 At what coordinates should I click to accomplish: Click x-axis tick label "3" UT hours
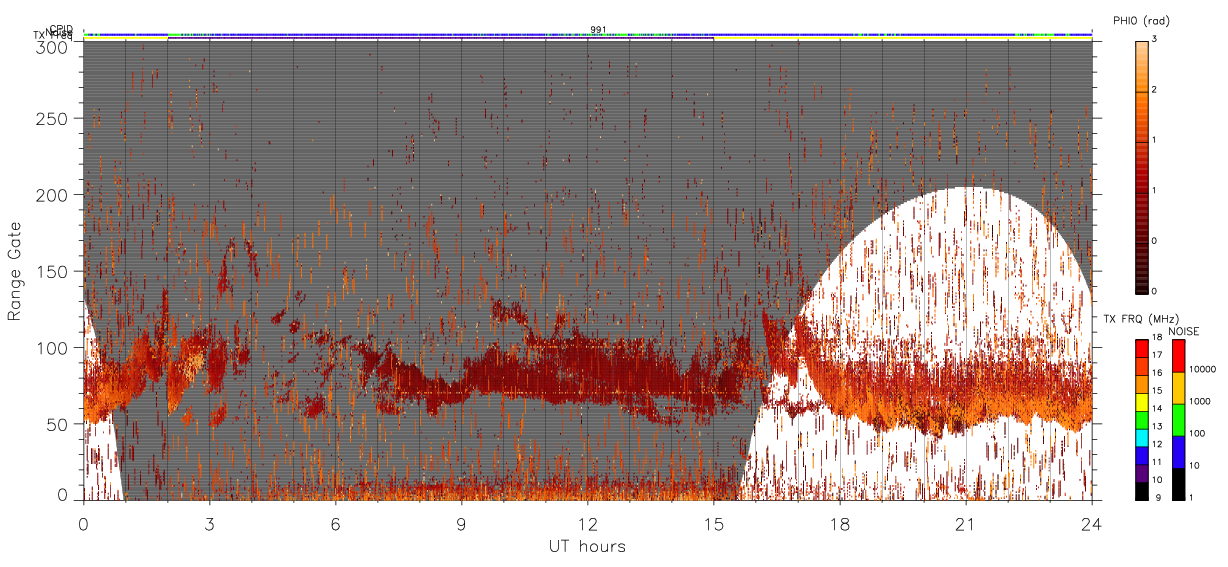coord(210,523)
